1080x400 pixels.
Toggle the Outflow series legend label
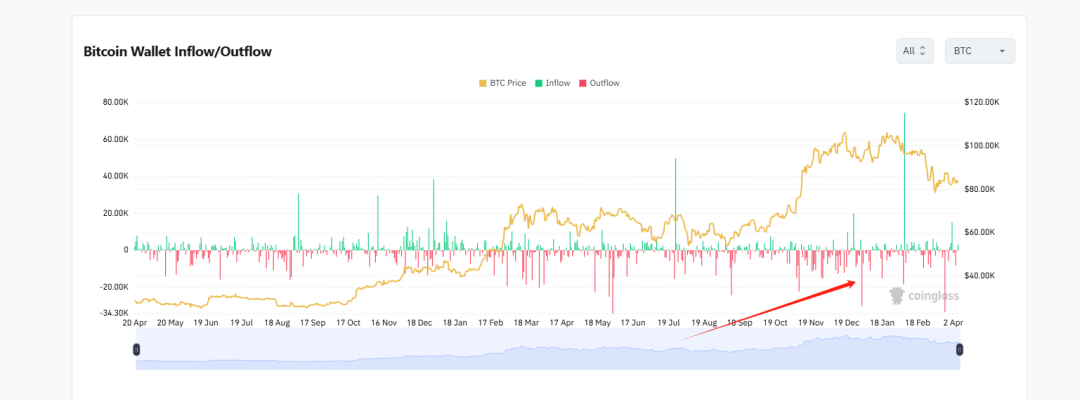[604, 83]
